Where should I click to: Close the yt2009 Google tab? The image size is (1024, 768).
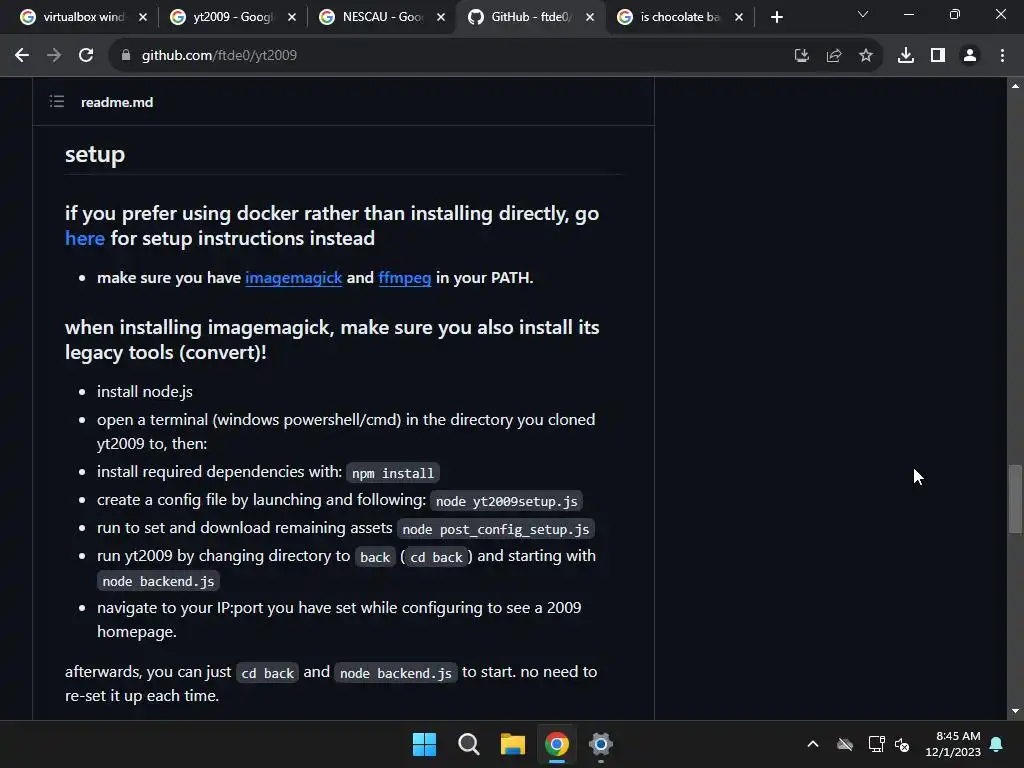tap(292, 18)
